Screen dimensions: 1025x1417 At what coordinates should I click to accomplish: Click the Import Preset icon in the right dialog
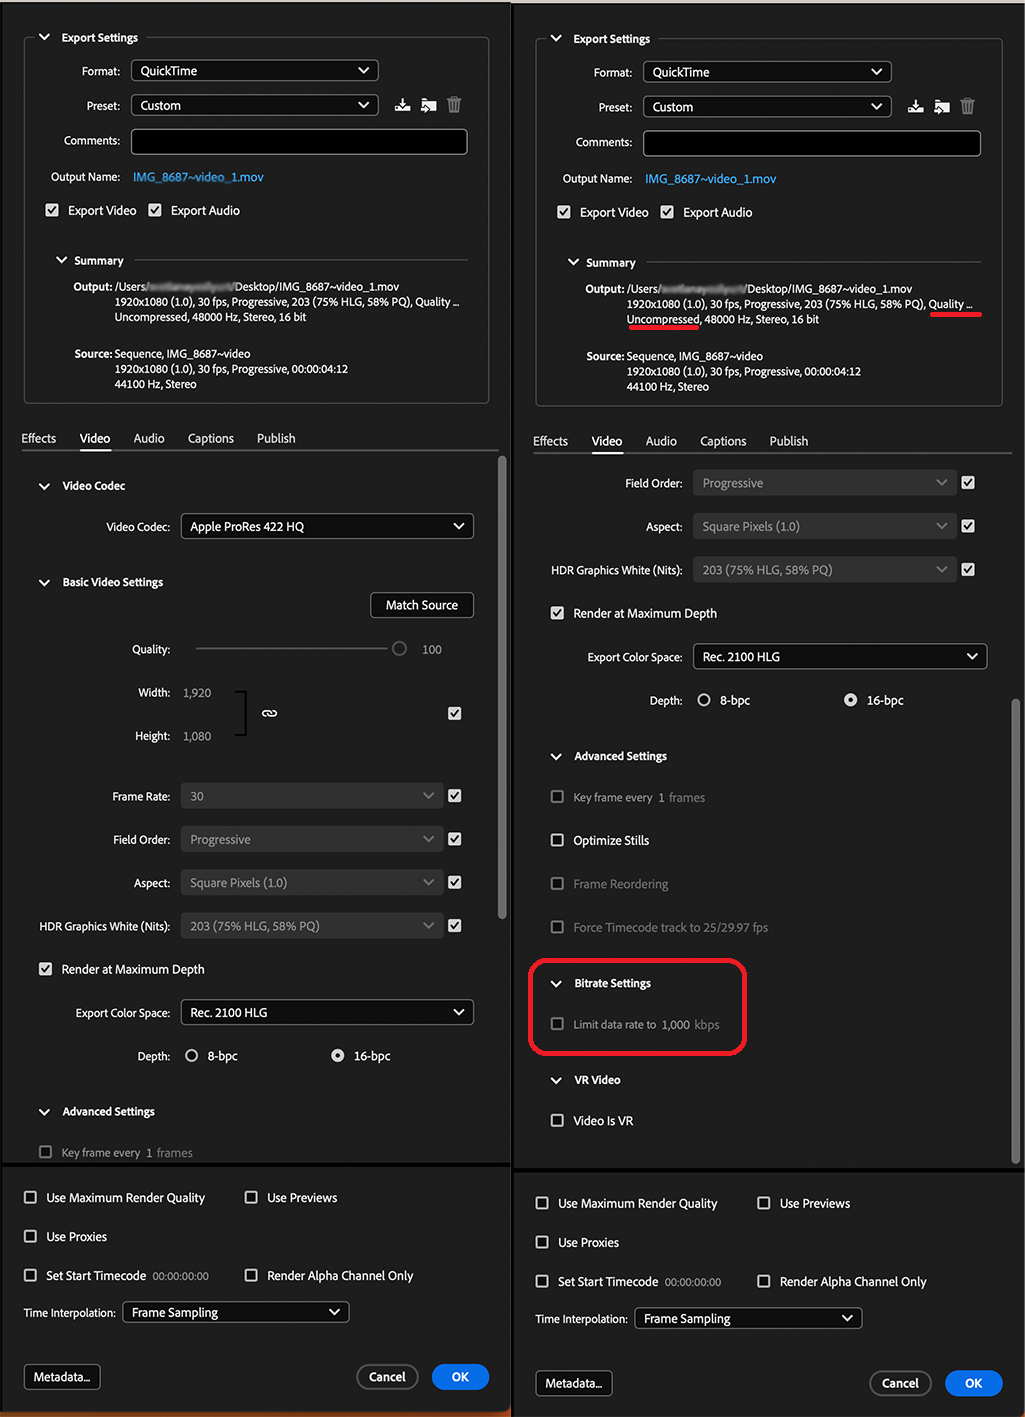941,107
